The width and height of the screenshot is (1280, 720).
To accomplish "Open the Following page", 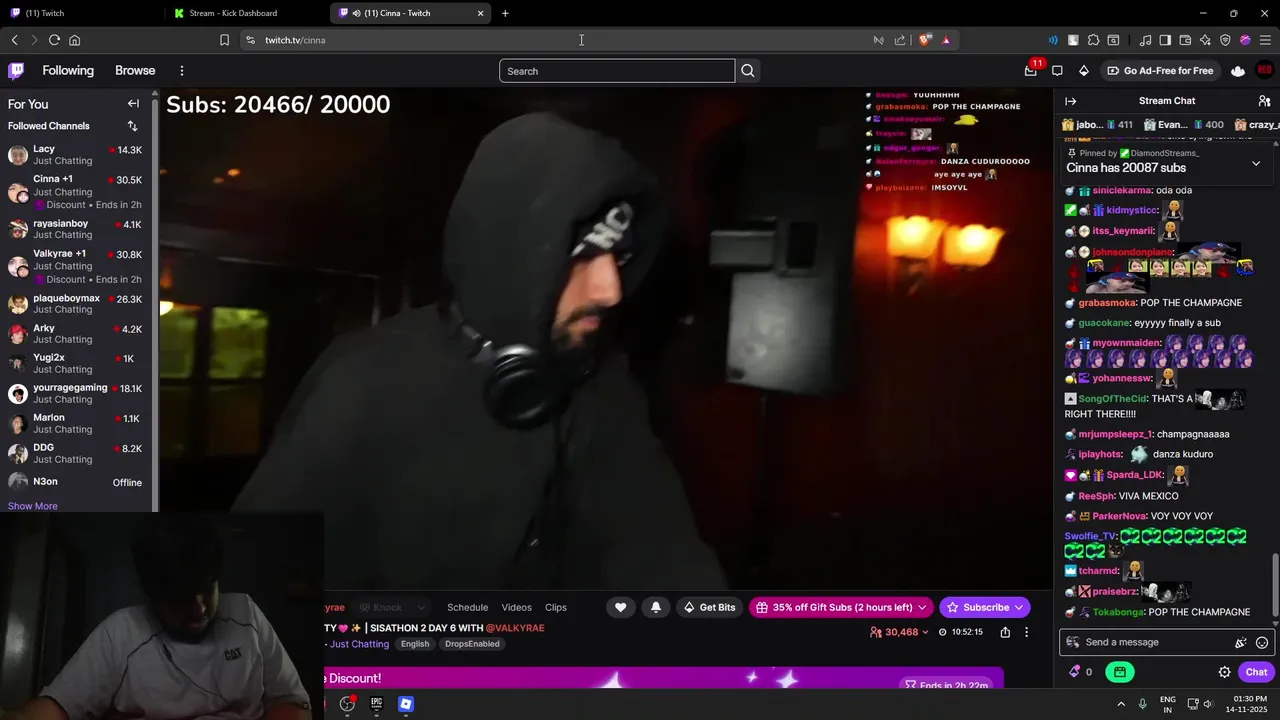I will [x=68, y=71].
